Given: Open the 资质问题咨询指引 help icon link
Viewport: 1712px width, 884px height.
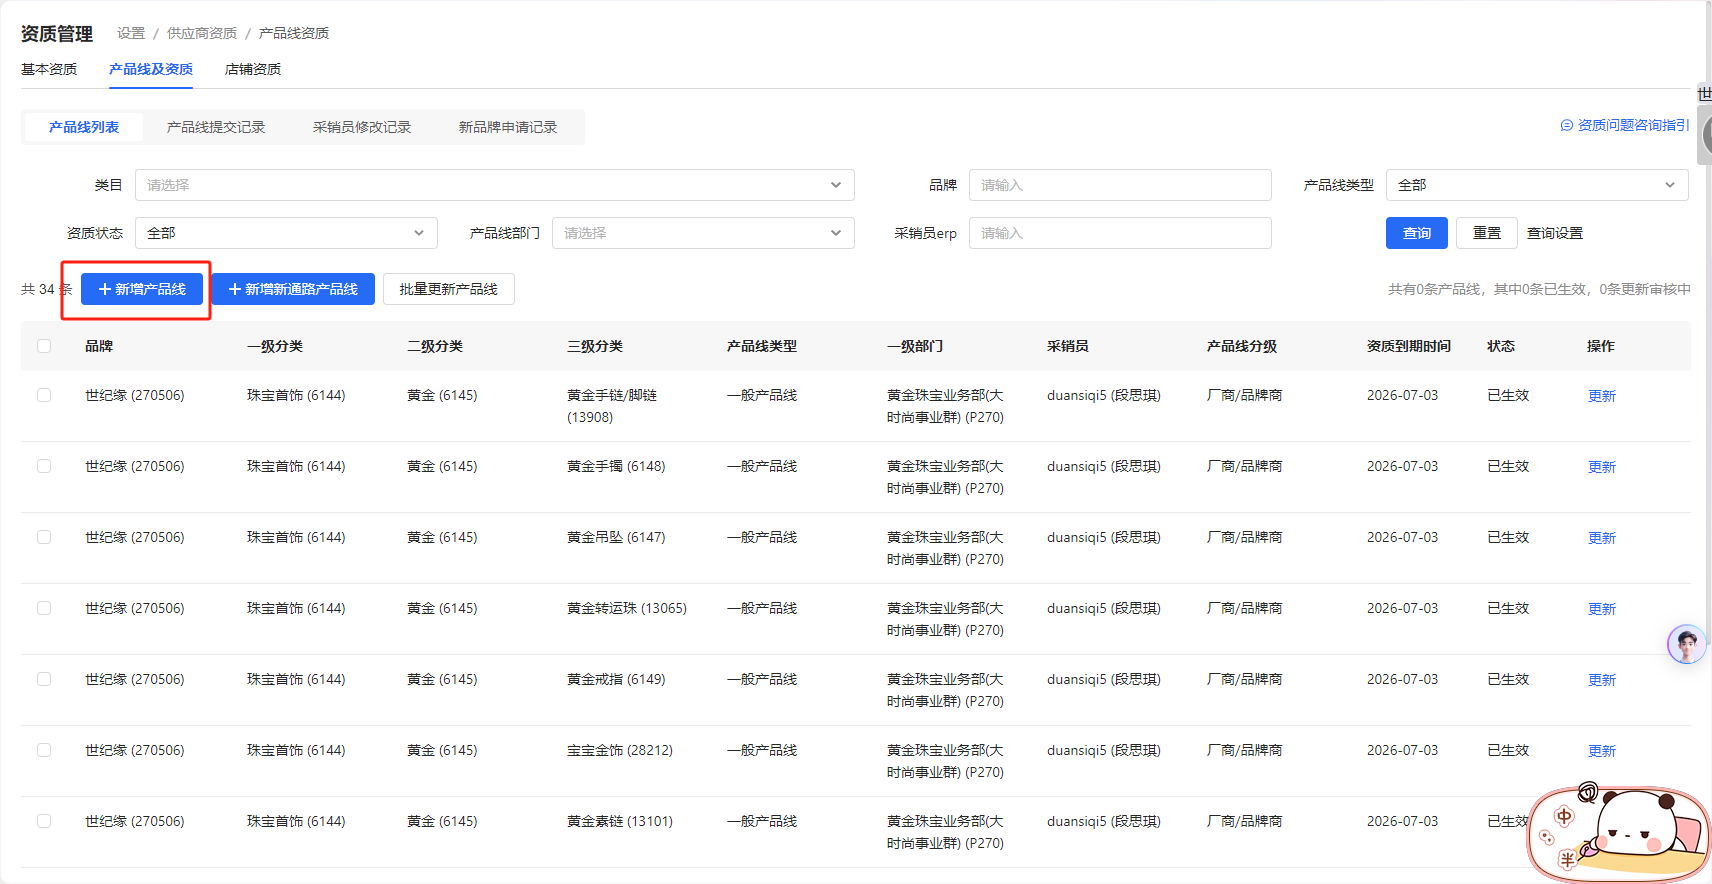Looking at the screenshot, I should (x=1624, y=125).
